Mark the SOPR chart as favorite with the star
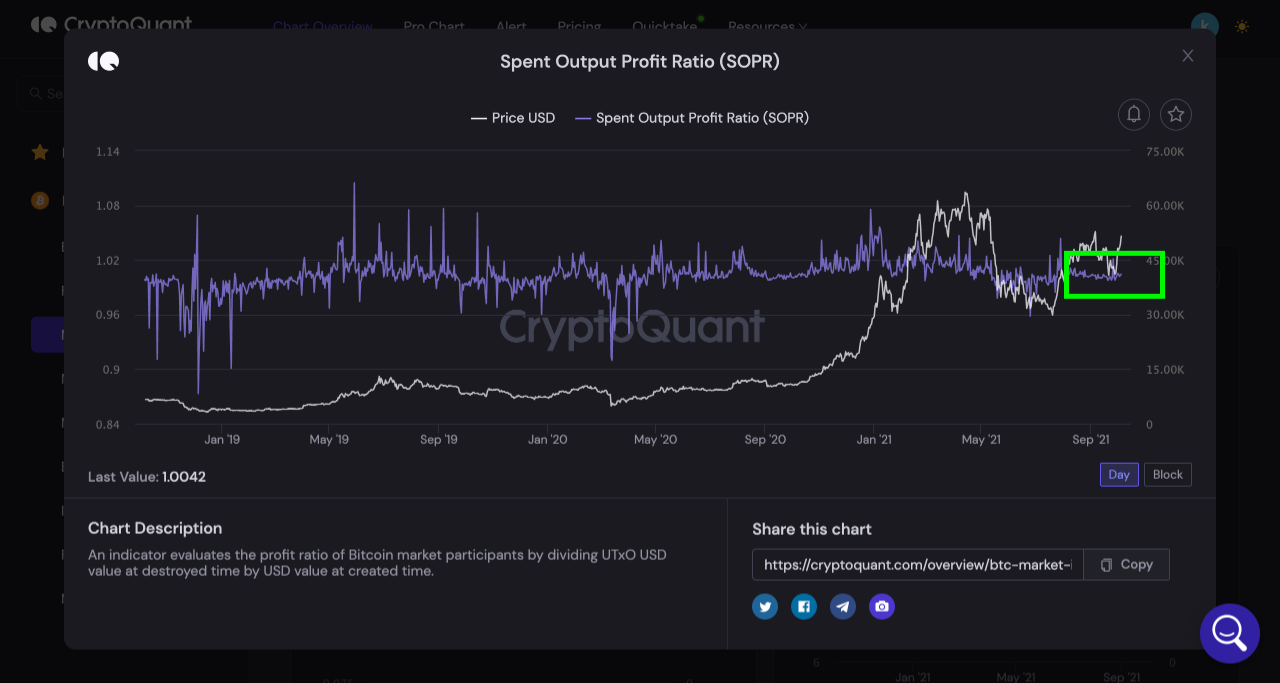The image size is (1280, 683). [x=1176, y=114]
